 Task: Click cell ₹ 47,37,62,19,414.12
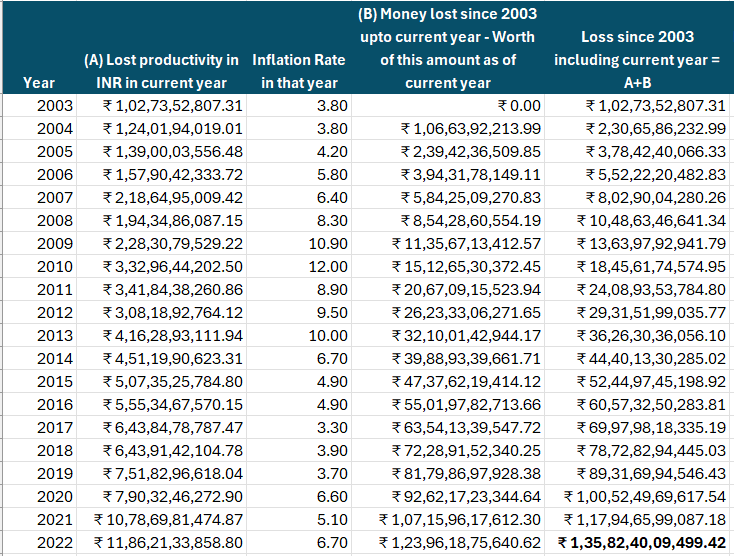(x=448, y=381)
